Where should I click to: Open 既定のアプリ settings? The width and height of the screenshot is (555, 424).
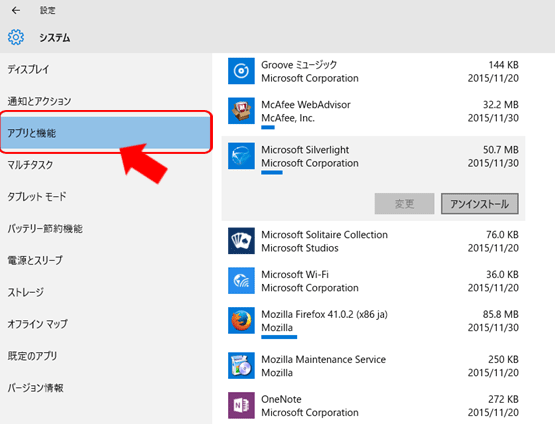coord(106,356)
